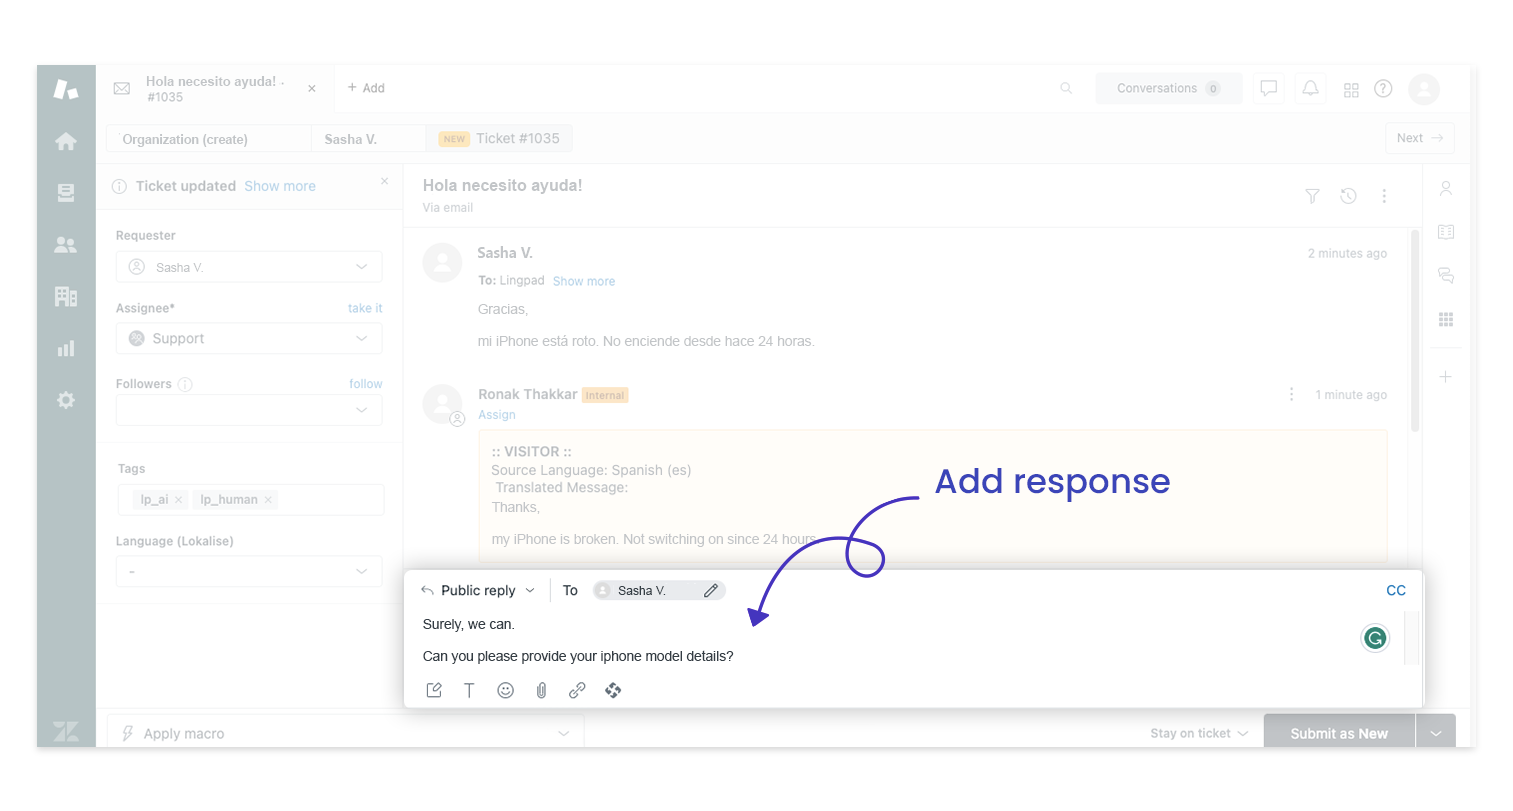This screenshot has width=1513, height=811.
Task: Open the Home dashboard from the sidebar
Action: pos(66,141)
